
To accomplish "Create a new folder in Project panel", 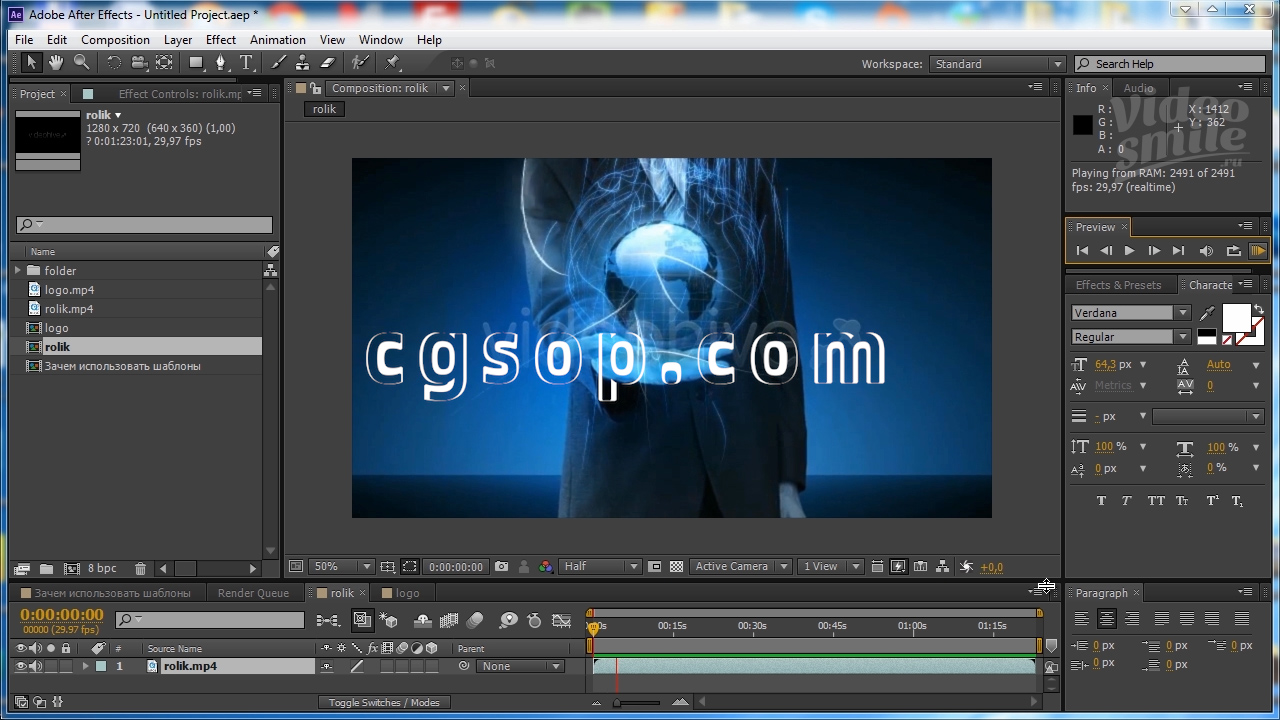I will pos(46,569).
